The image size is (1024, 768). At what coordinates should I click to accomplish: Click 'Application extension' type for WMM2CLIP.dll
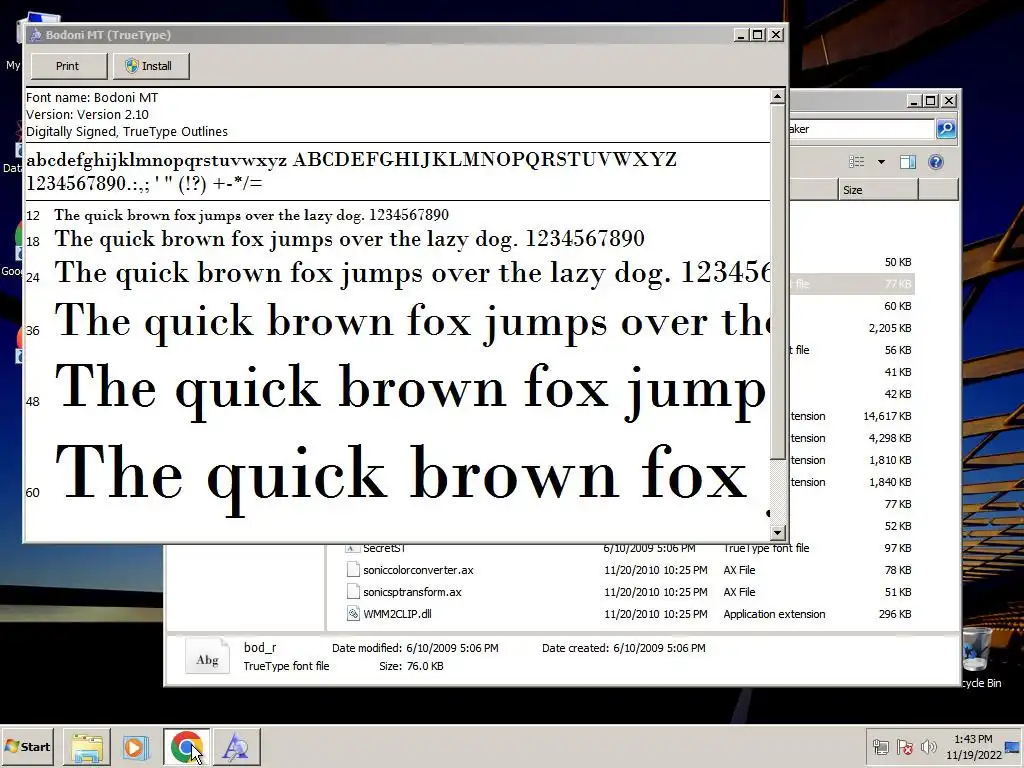[774, 614]
